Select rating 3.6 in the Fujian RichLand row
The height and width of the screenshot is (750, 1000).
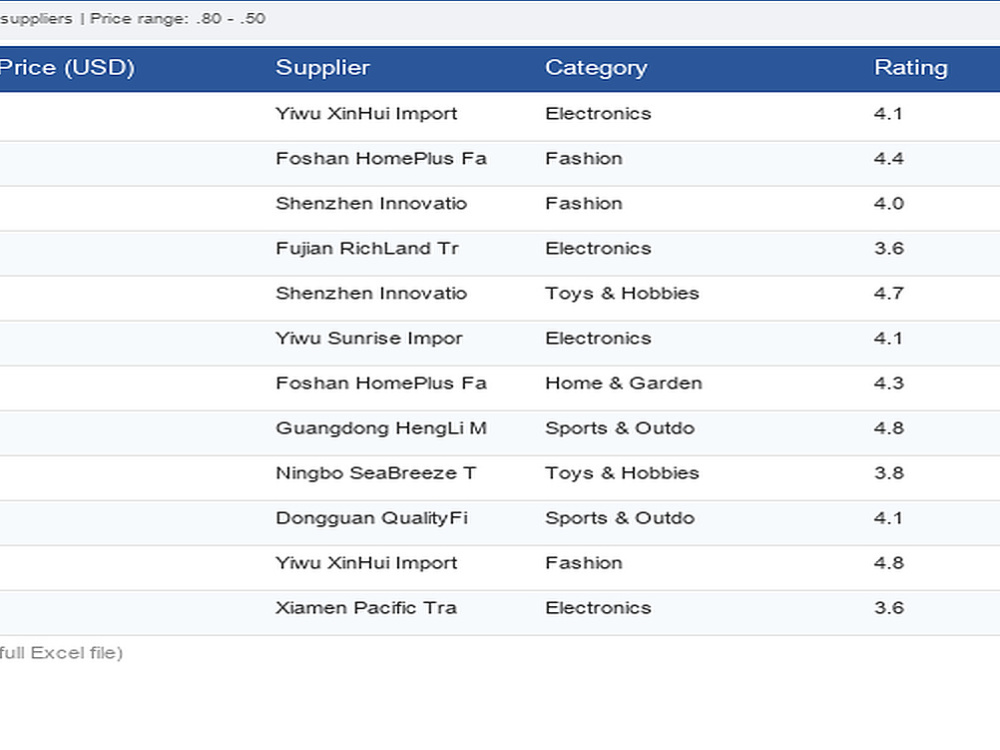tap(889, 248)
